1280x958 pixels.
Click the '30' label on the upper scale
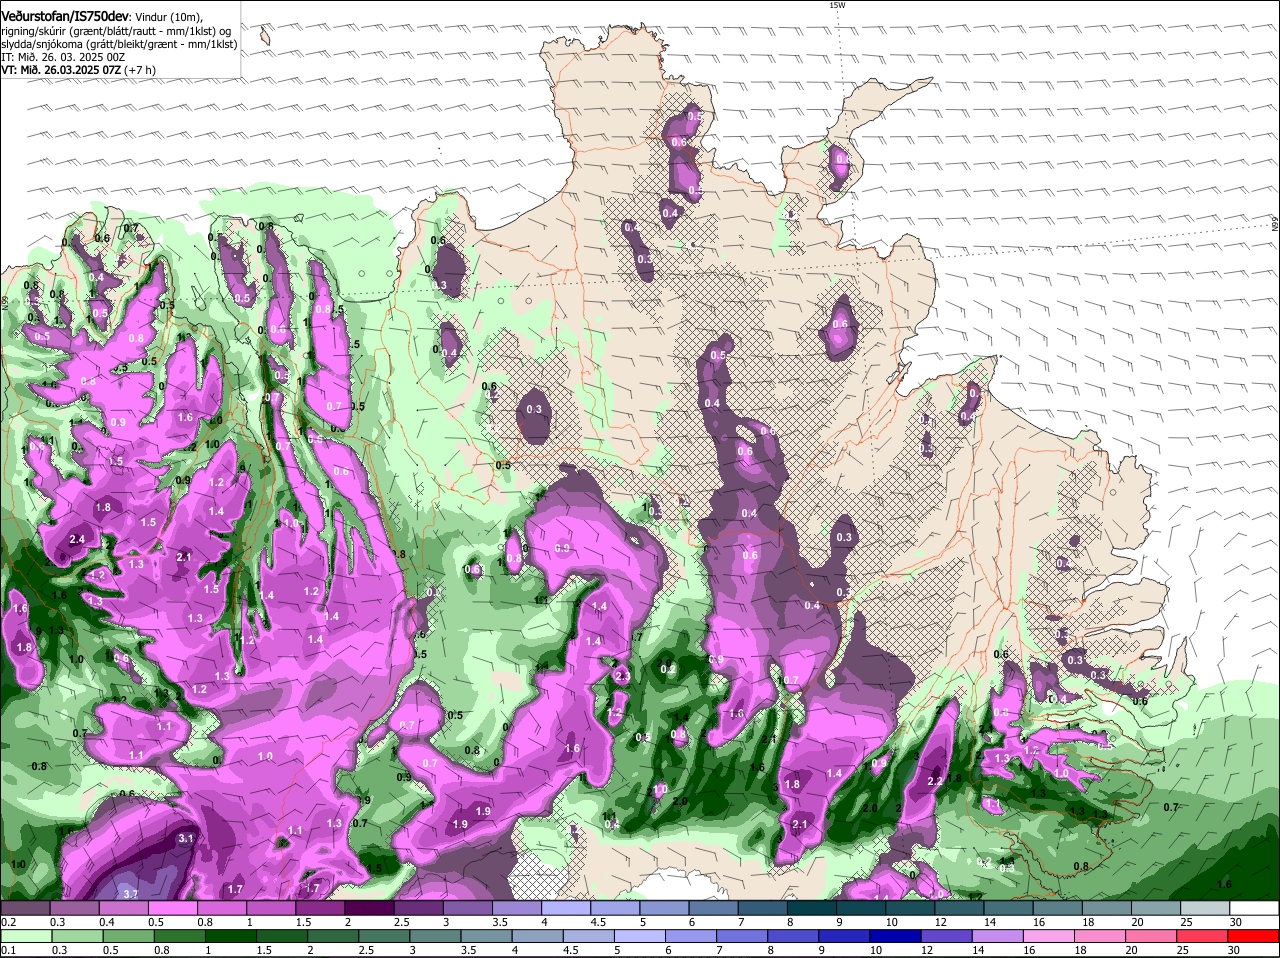[x=1235, y=921]
